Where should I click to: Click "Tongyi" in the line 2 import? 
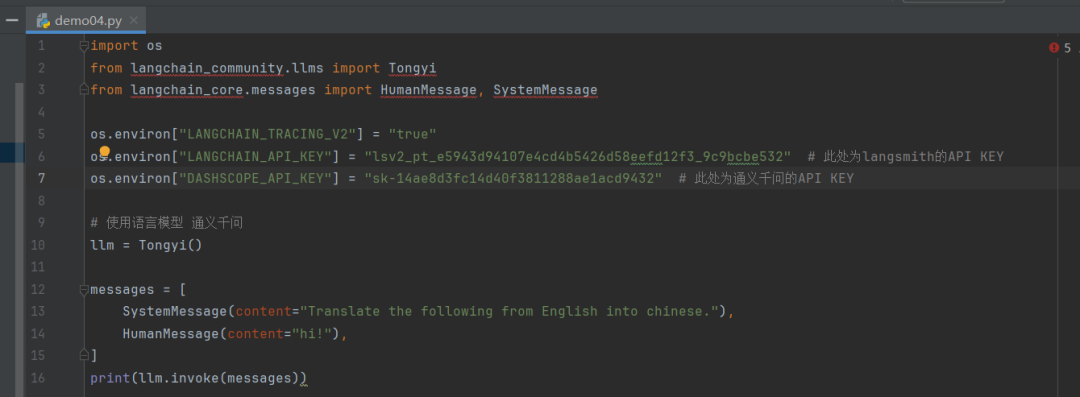(413, 68)
